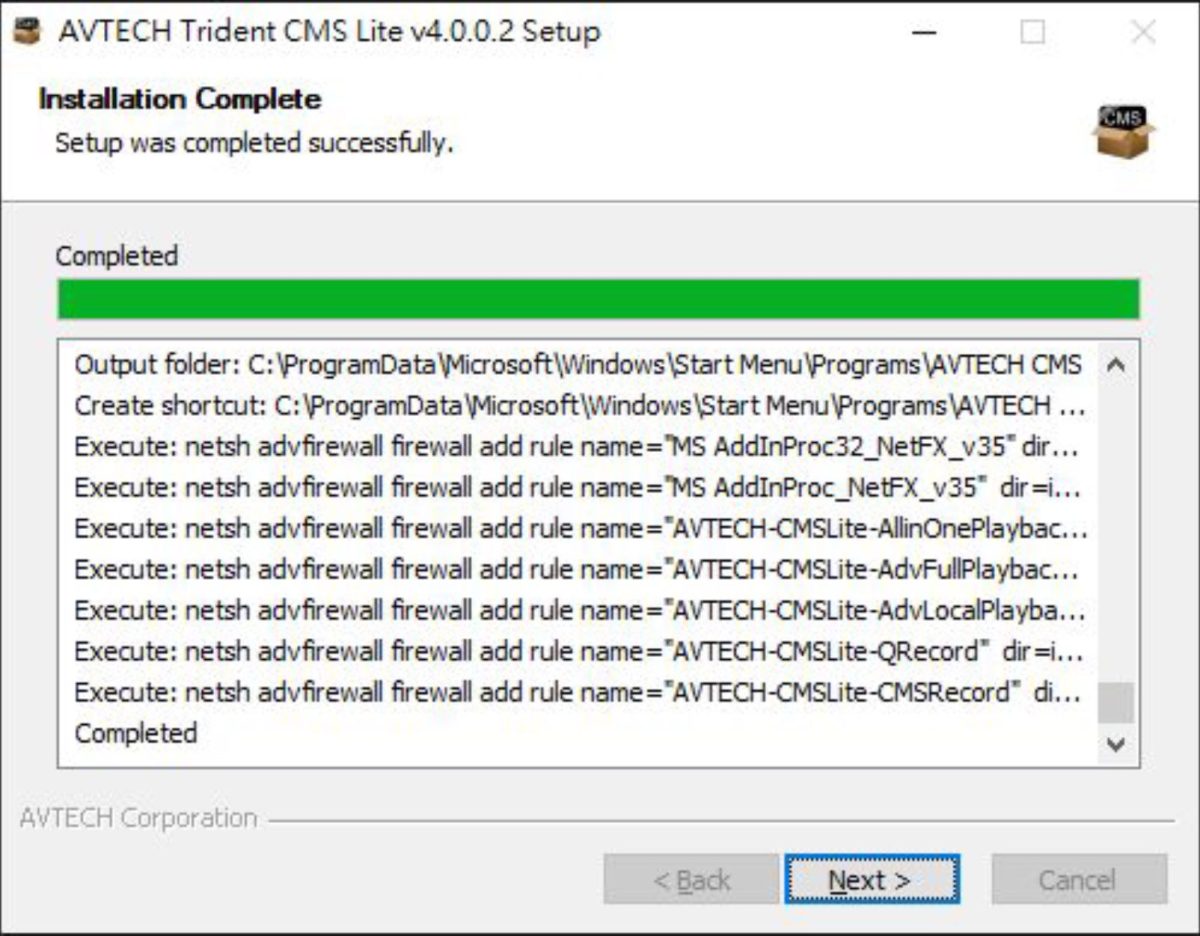Click the minimize icon of the setup window
Viewport: 1200px width, 936px height.
tap(924, 31)
